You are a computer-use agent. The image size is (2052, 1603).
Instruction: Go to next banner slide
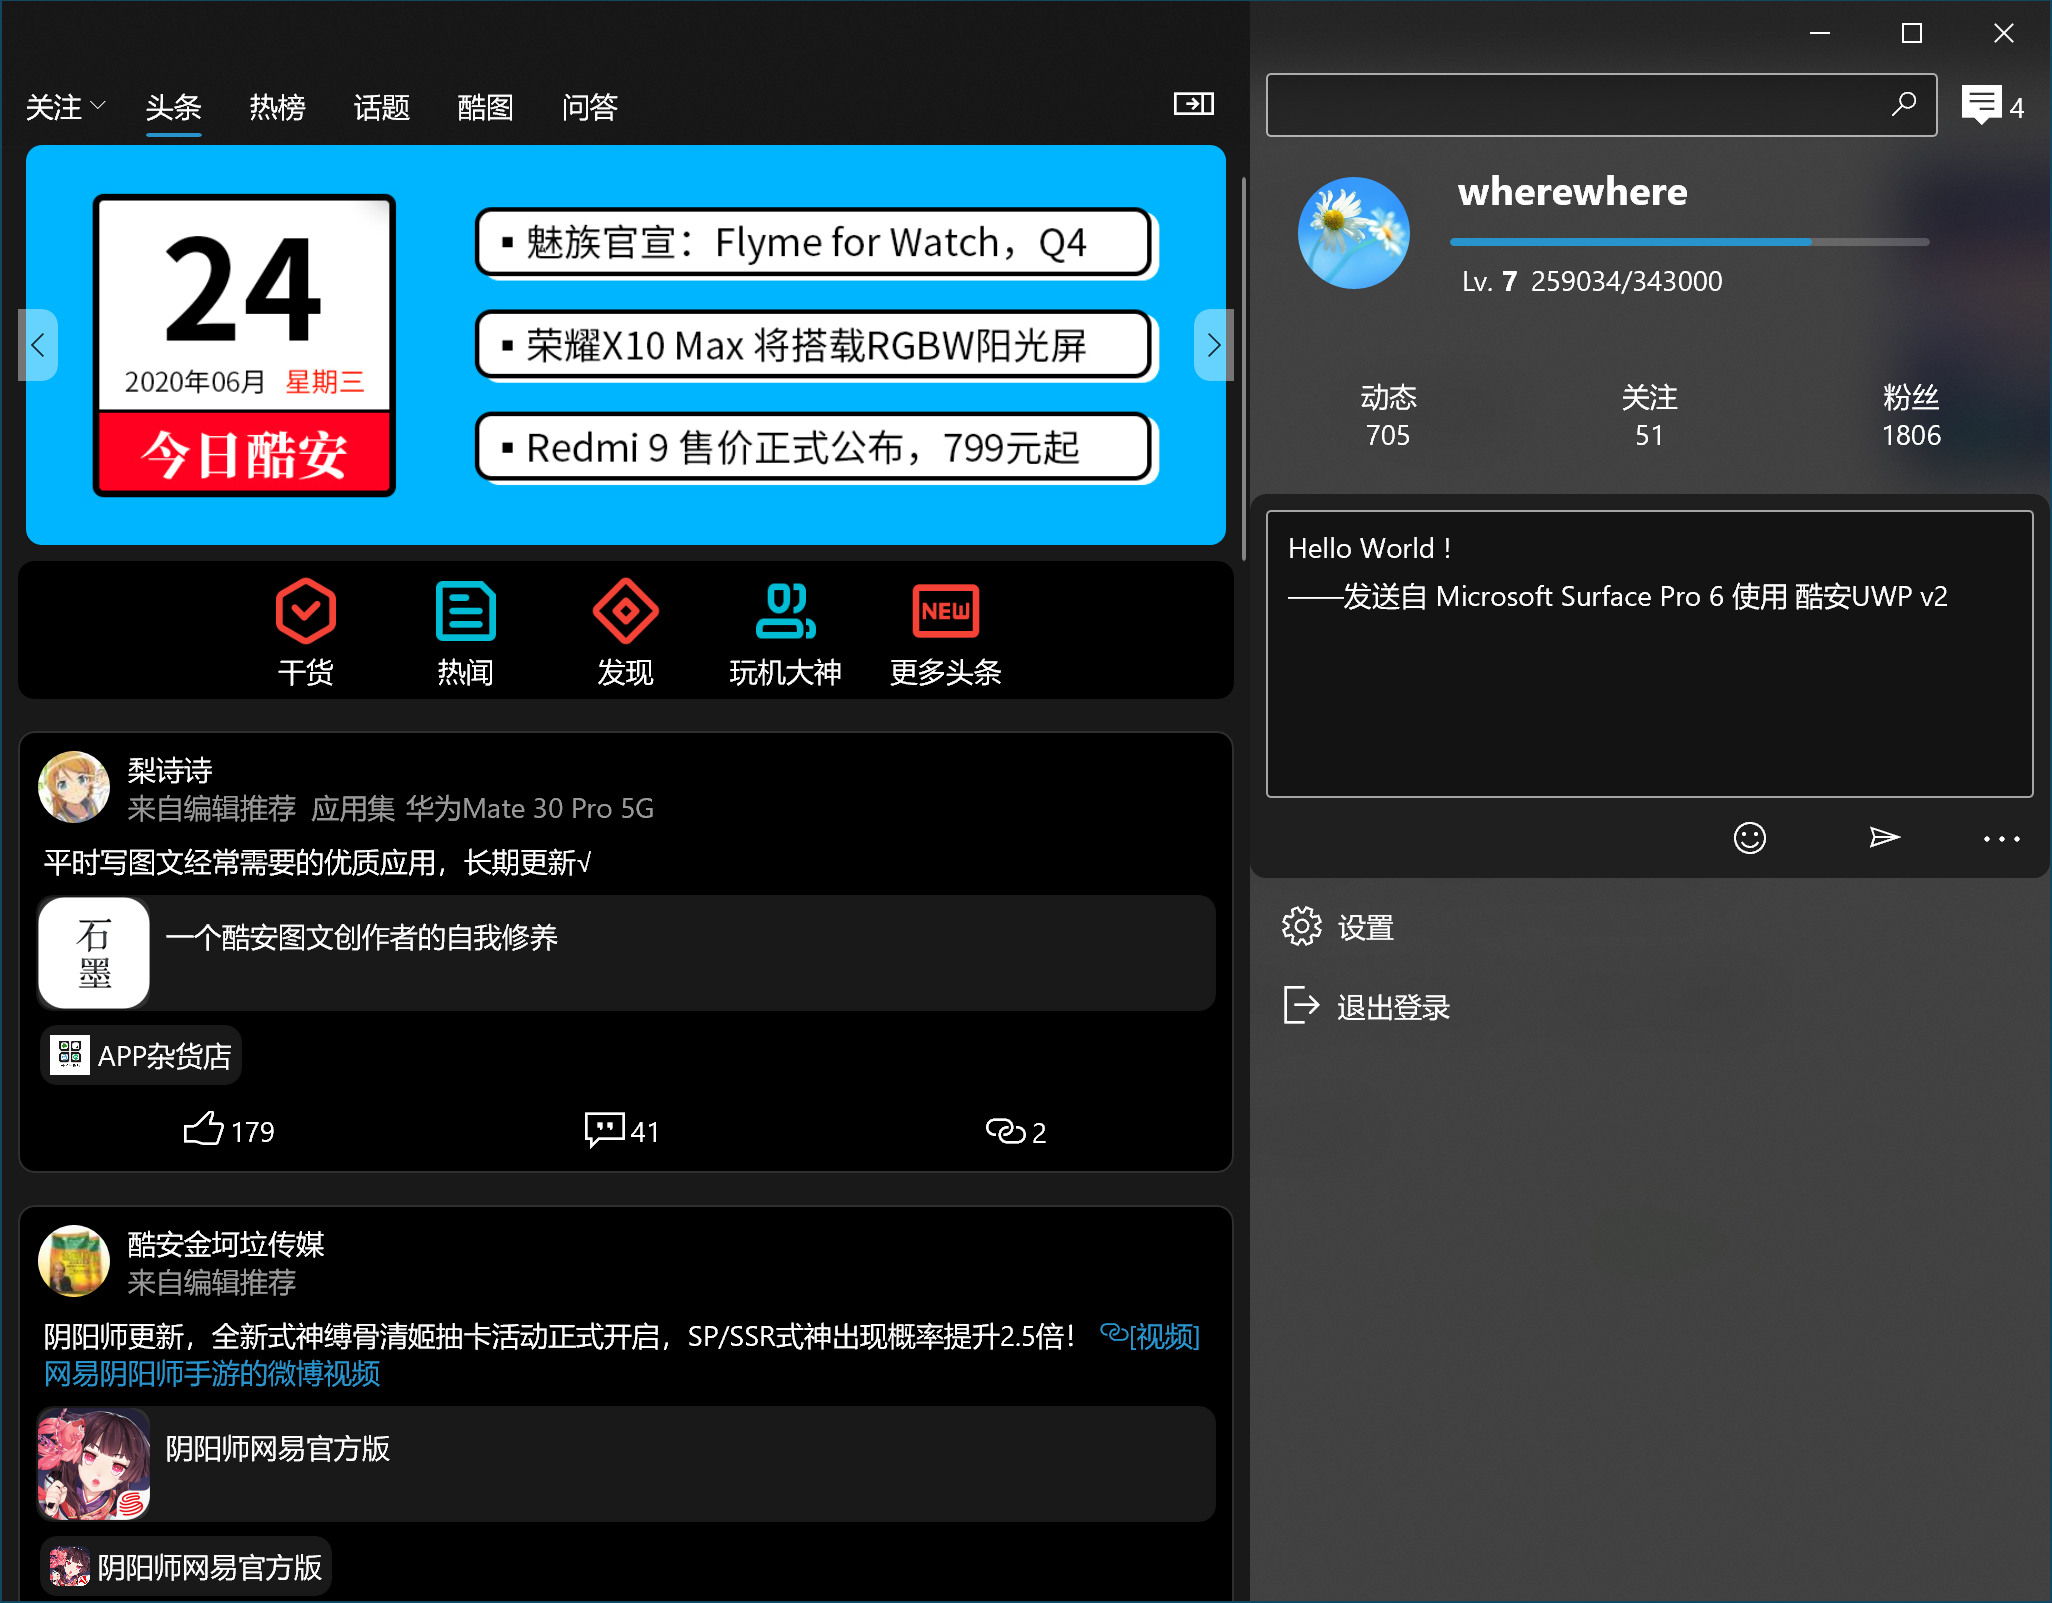tap(1213, 345)
